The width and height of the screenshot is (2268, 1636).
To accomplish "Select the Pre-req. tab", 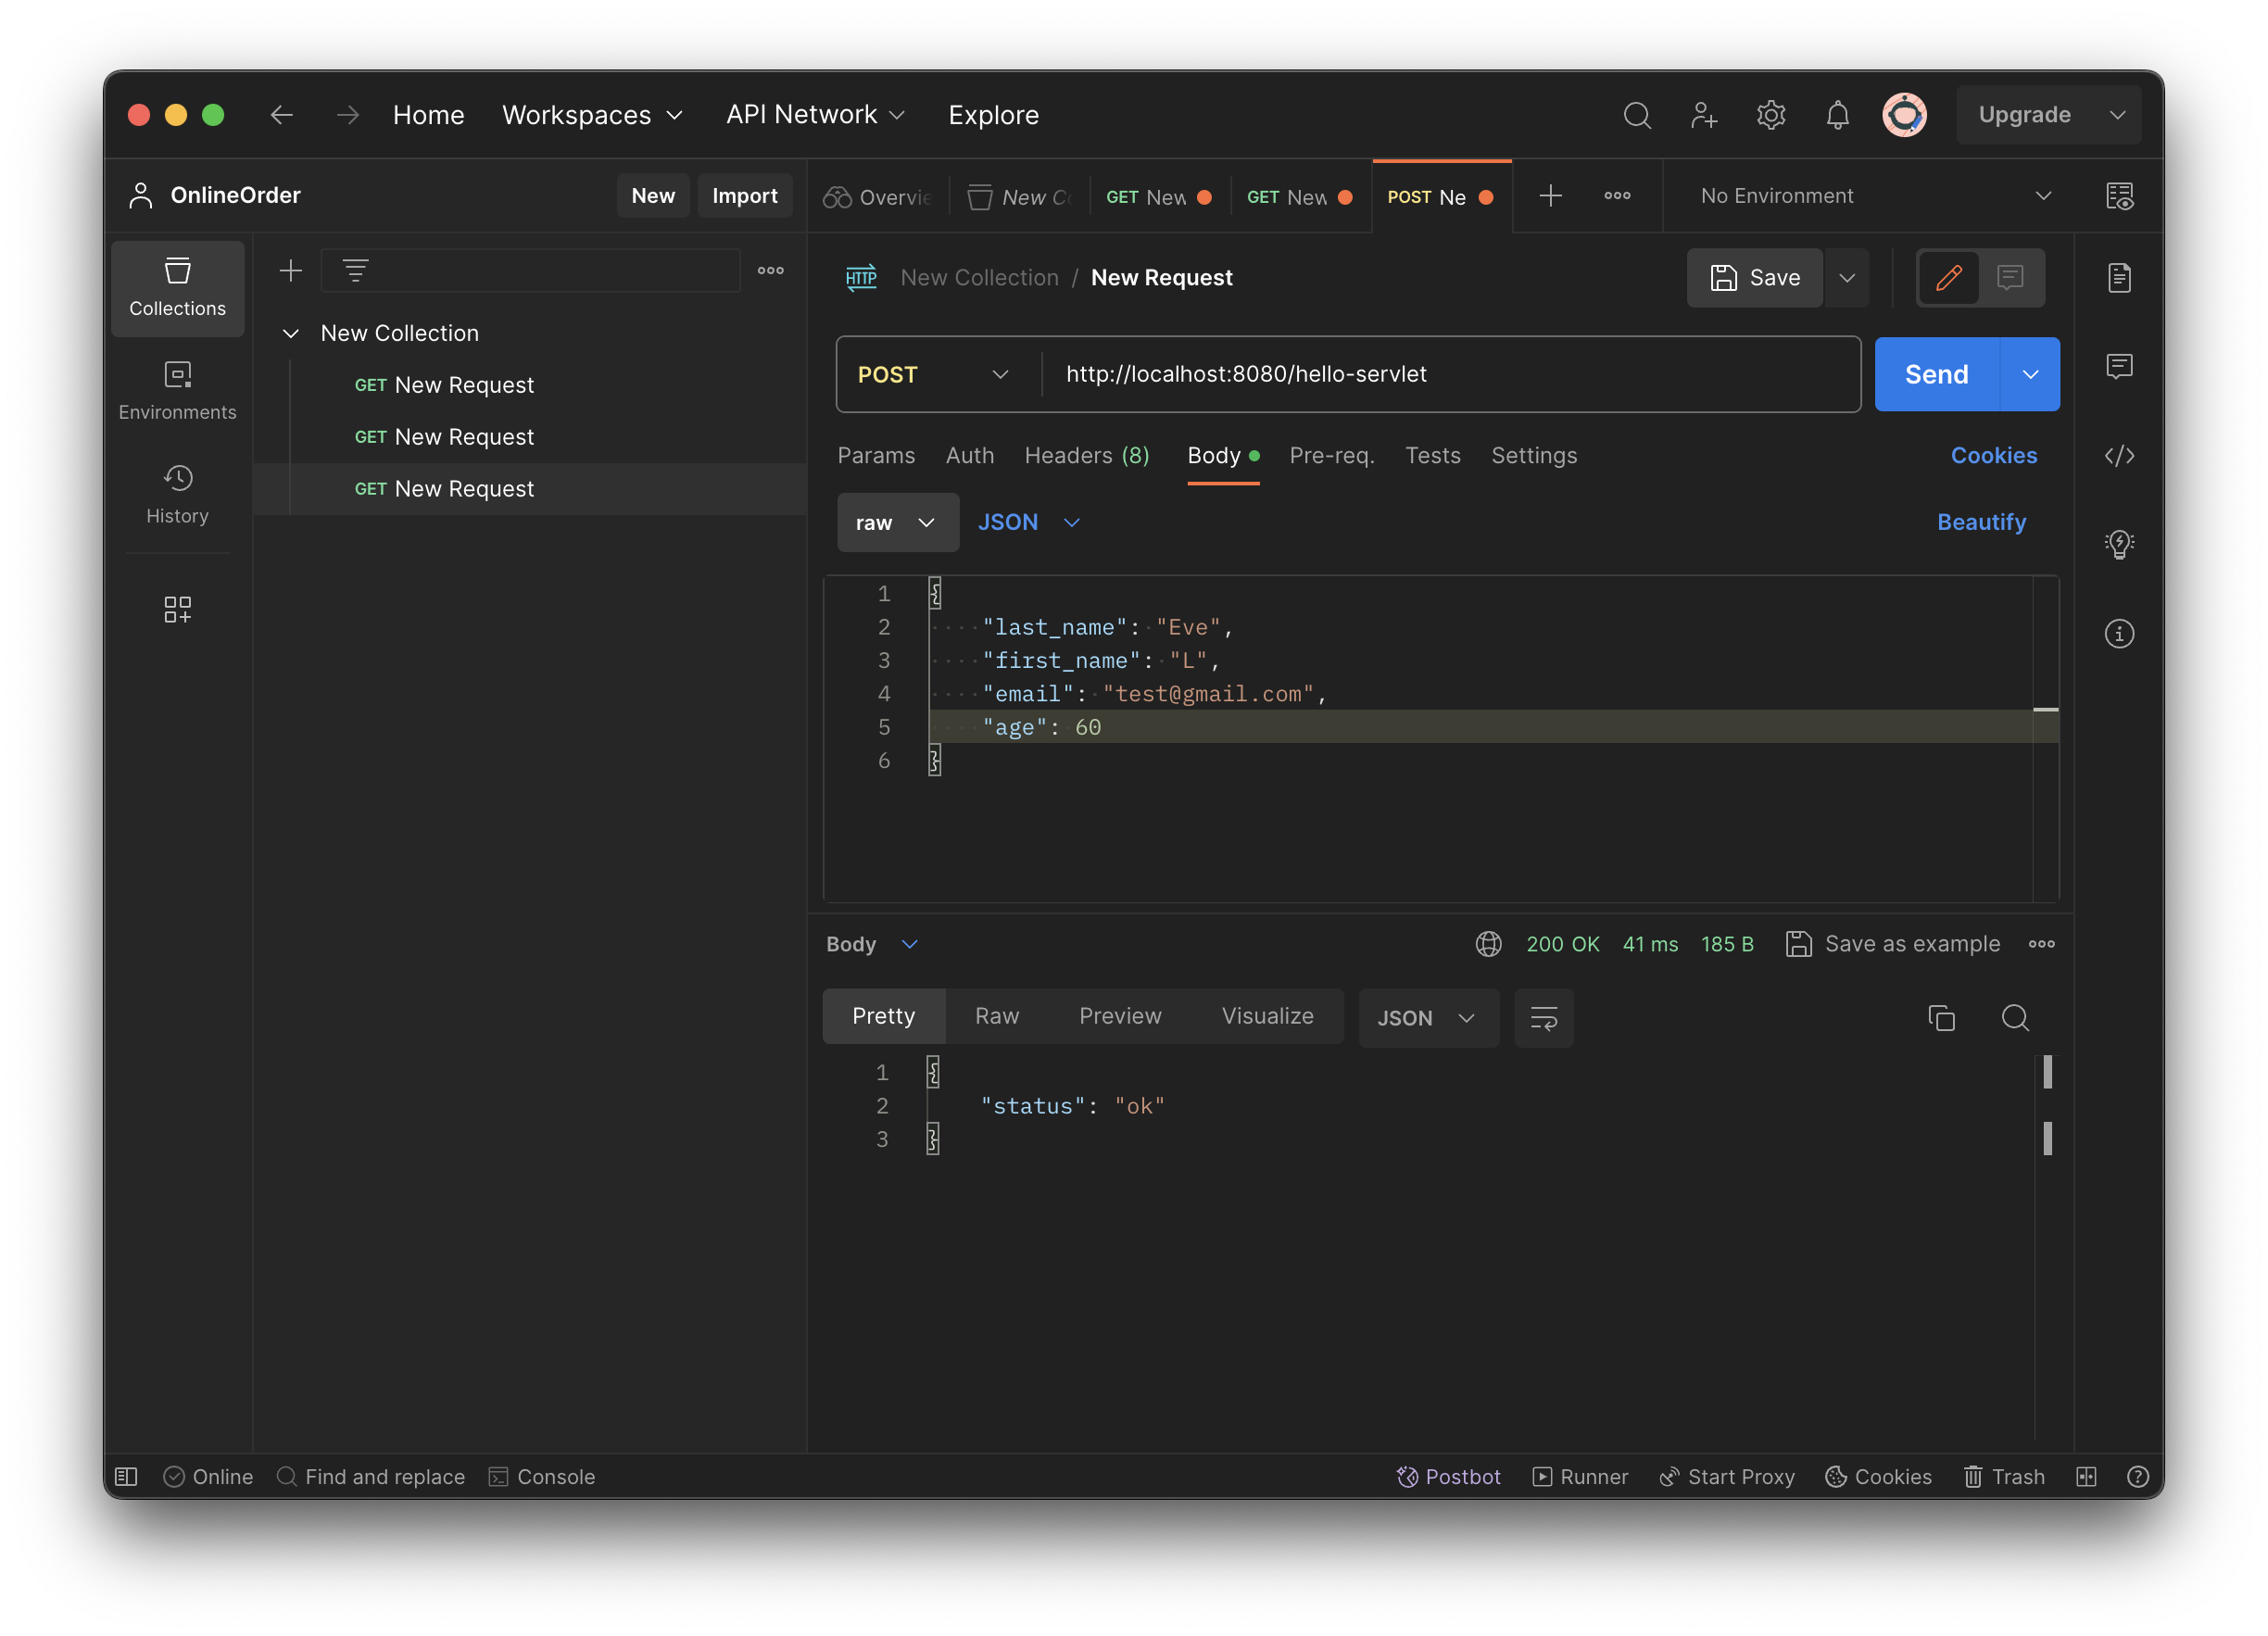I will (1331, 454).
